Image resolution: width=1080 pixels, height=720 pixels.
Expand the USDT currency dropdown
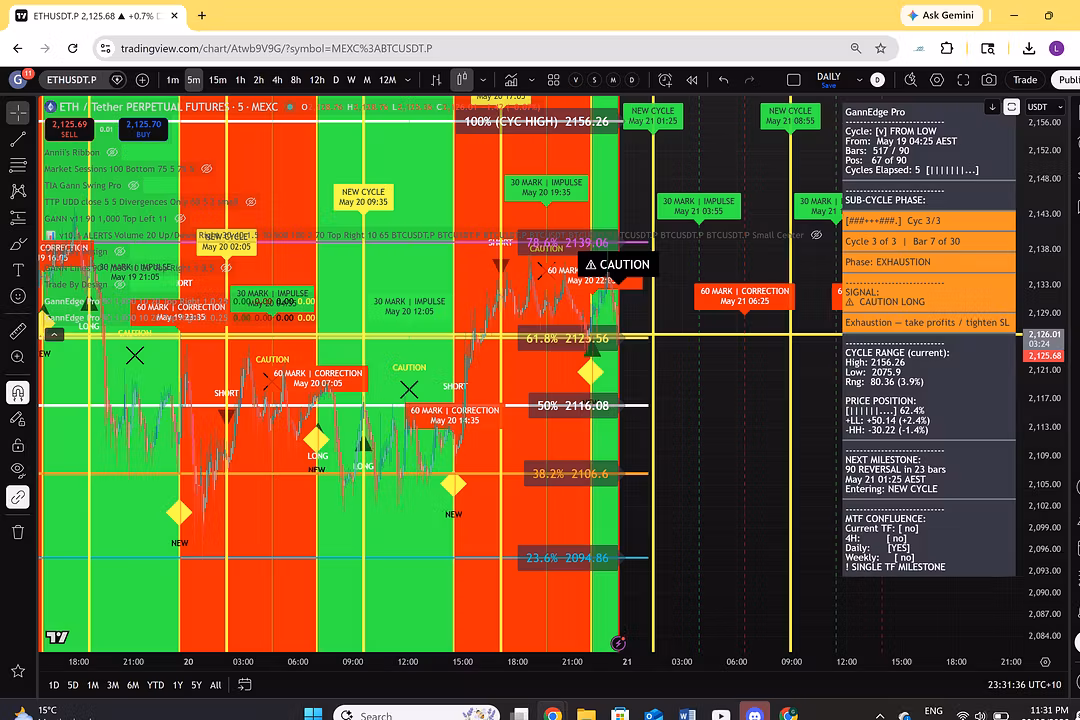(x=1045, y=107)
